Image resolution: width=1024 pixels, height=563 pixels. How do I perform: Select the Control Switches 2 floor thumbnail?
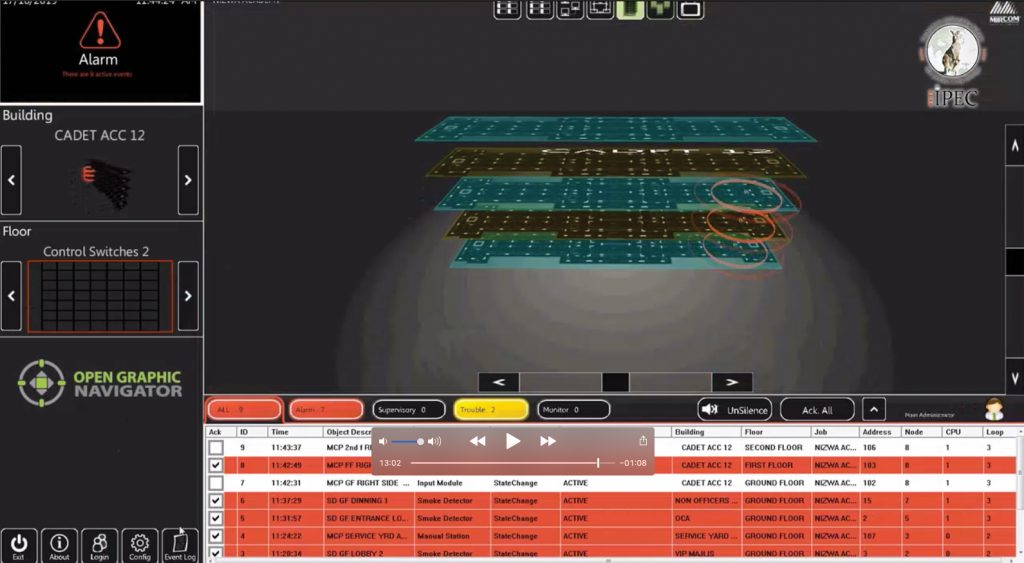[100, 297]
